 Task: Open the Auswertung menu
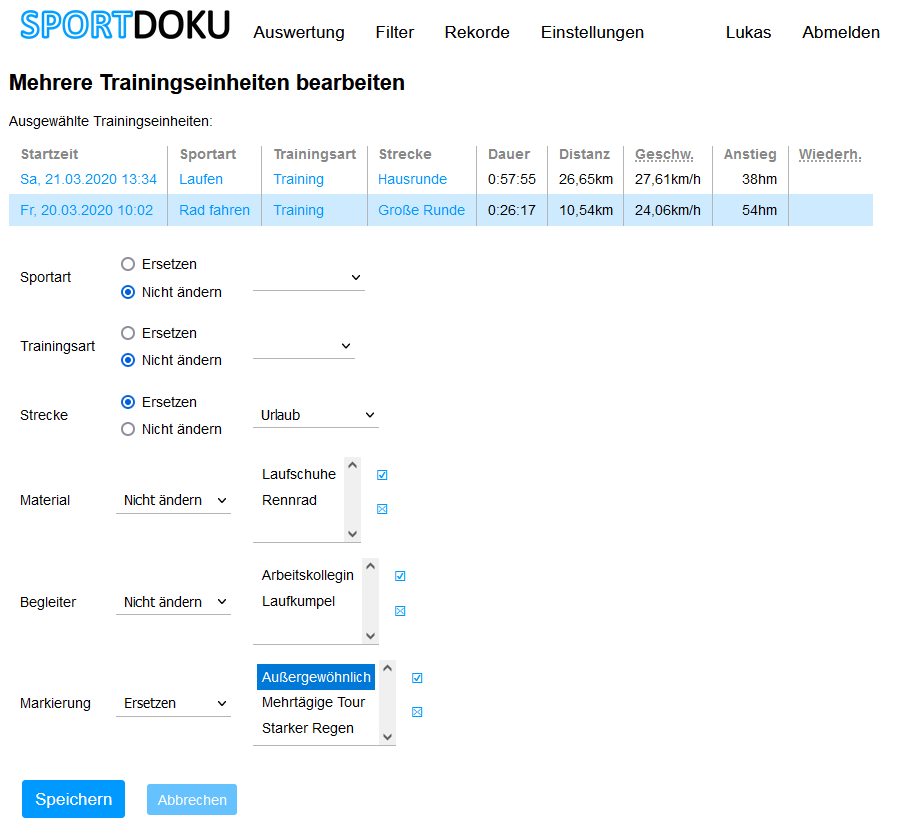click(x=299, y=32)
